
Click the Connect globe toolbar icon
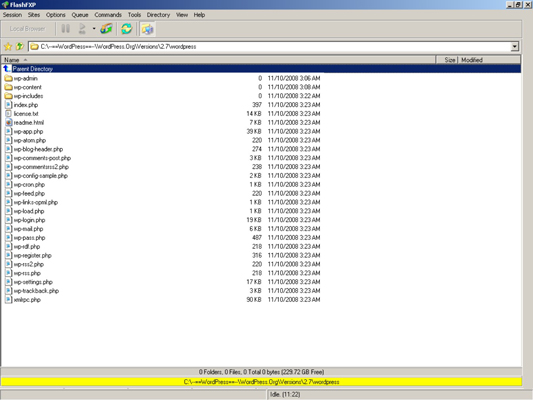pyautogui.click(x=106, y=29)
